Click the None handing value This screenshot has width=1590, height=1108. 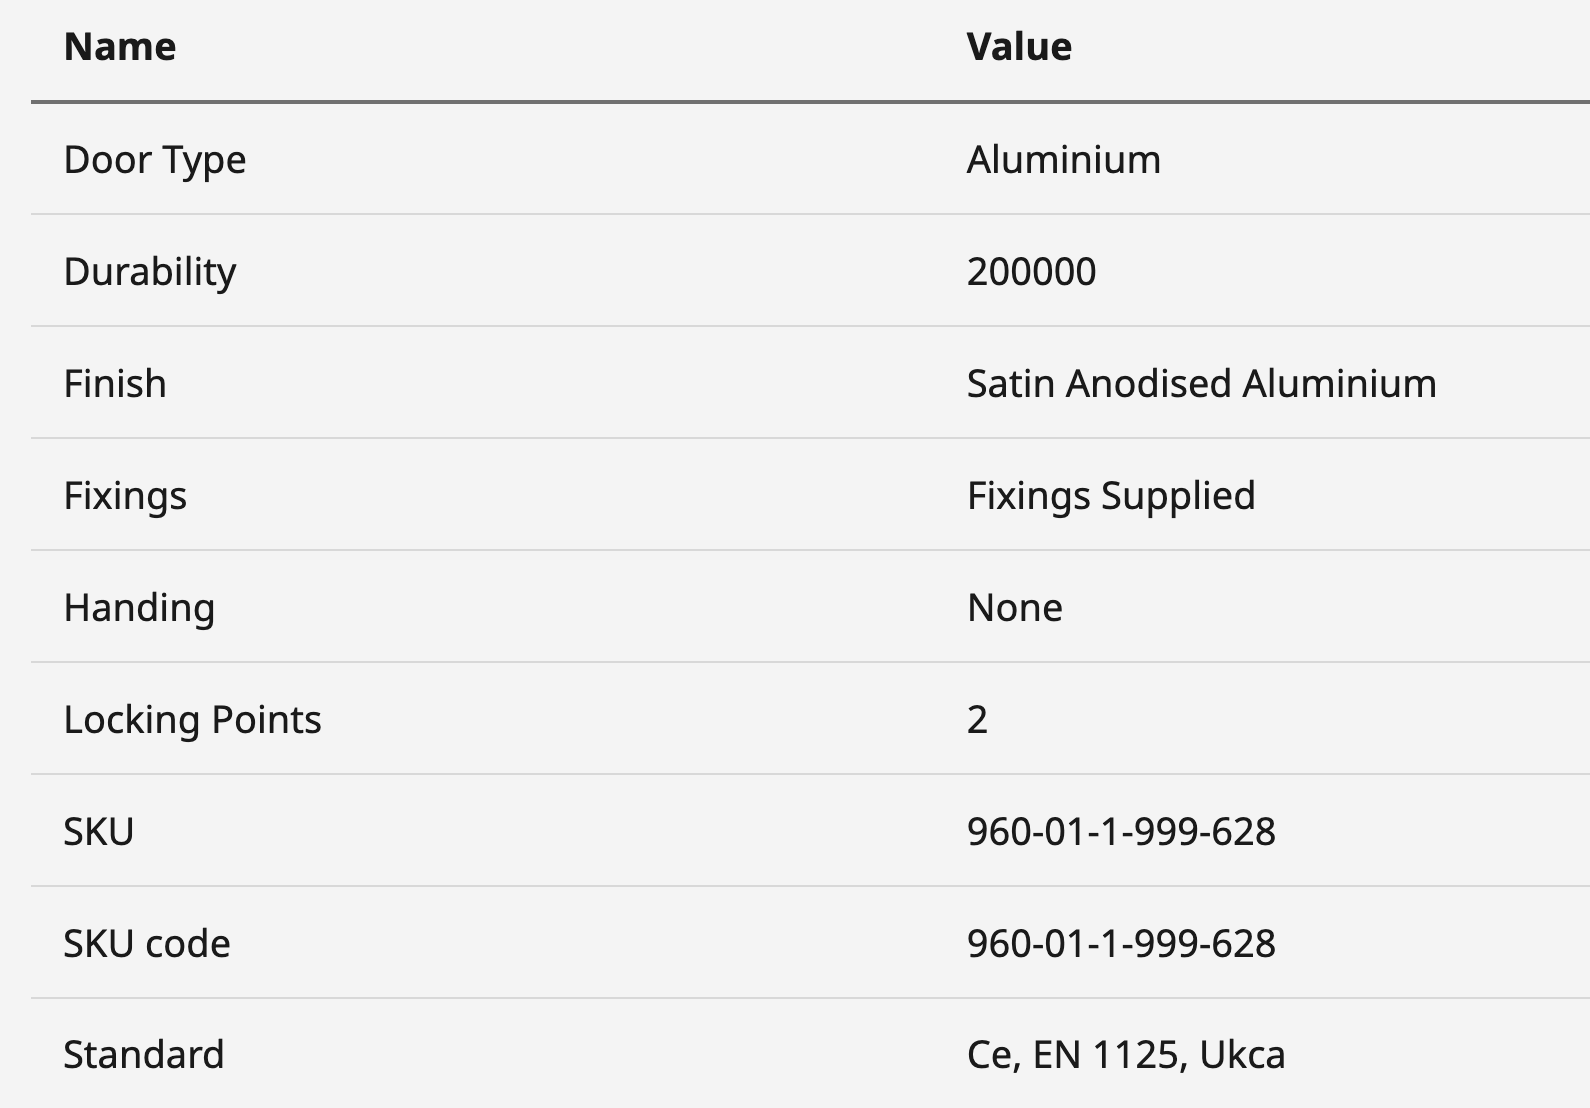point(1014,608)
